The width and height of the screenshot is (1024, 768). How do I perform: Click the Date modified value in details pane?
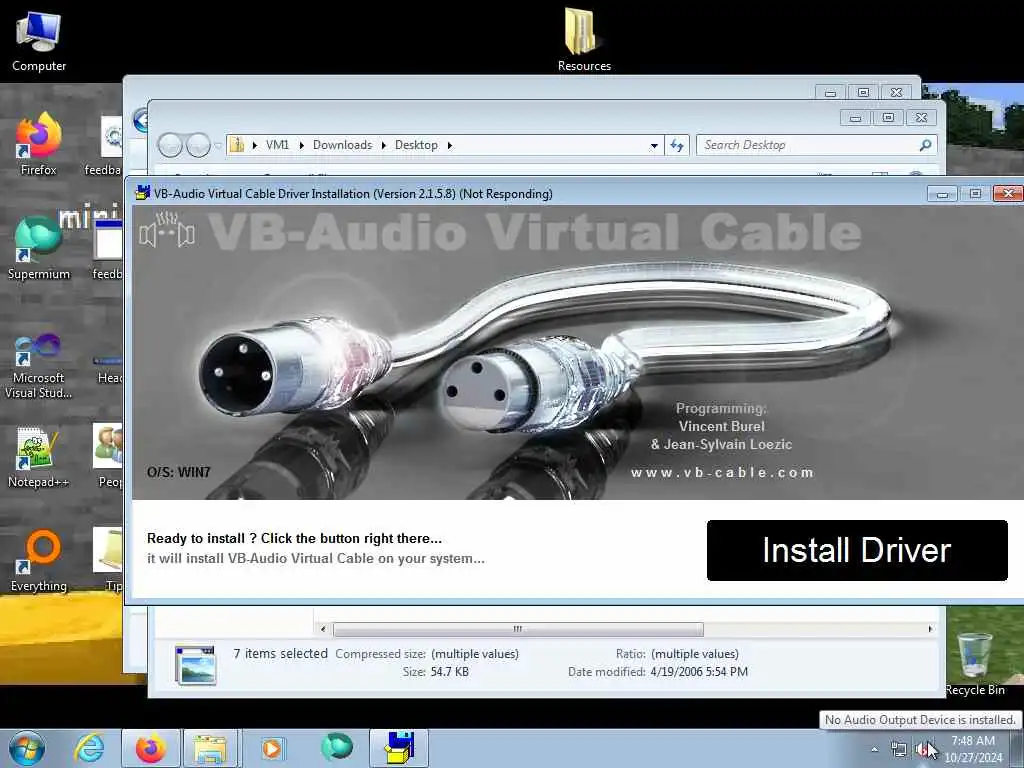pos(699,671)
